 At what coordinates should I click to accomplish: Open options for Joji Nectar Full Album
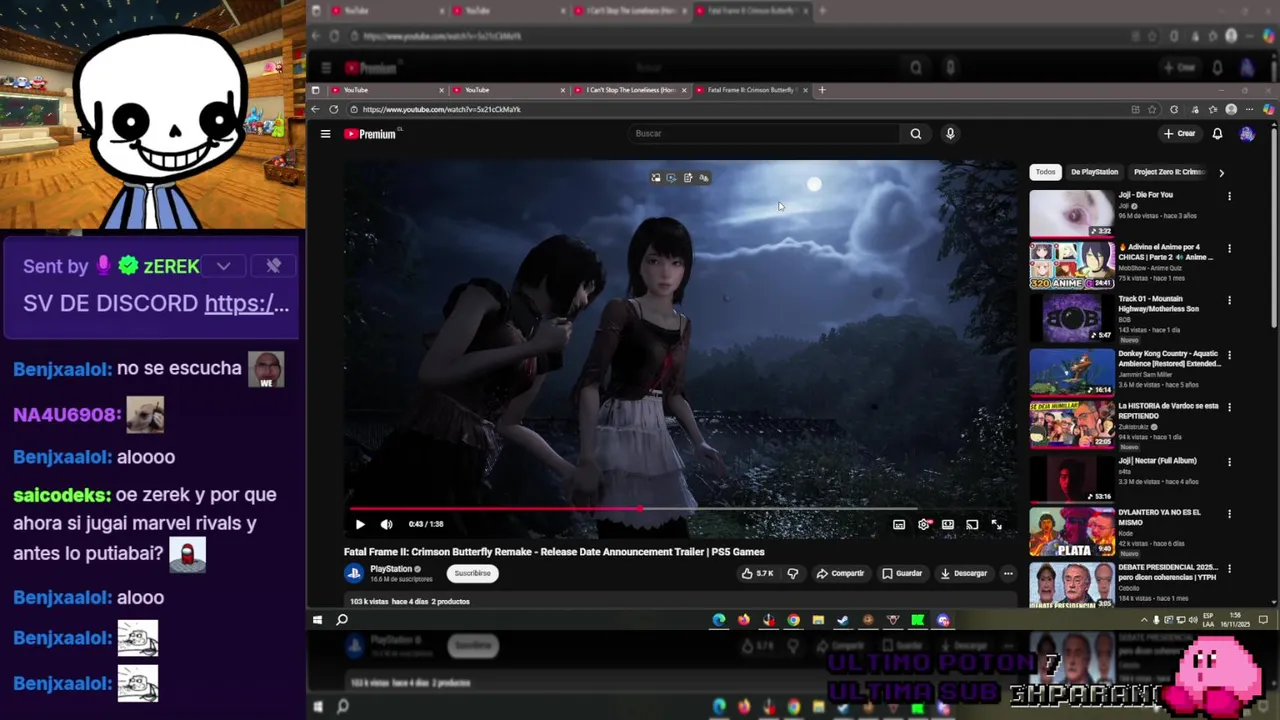(1229, 462)
